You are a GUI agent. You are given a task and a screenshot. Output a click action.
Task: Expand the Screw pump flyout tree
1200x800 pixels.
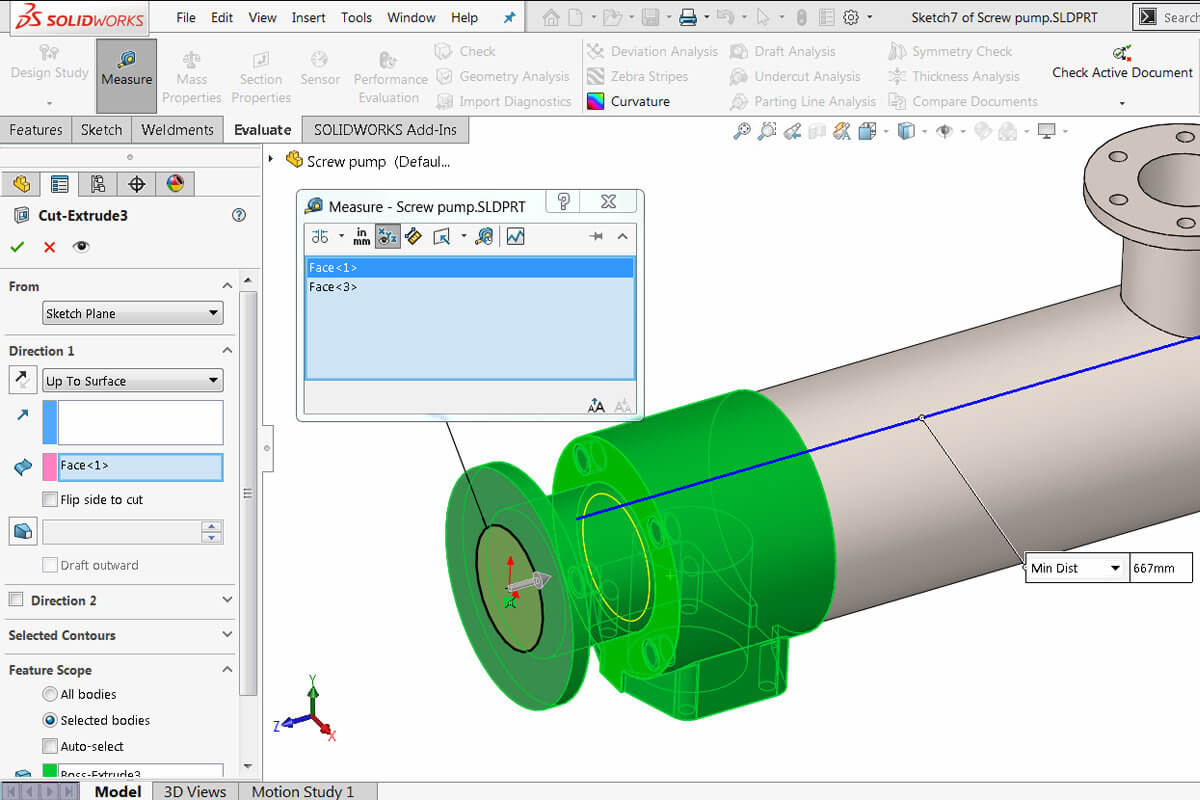coord(271,160)
